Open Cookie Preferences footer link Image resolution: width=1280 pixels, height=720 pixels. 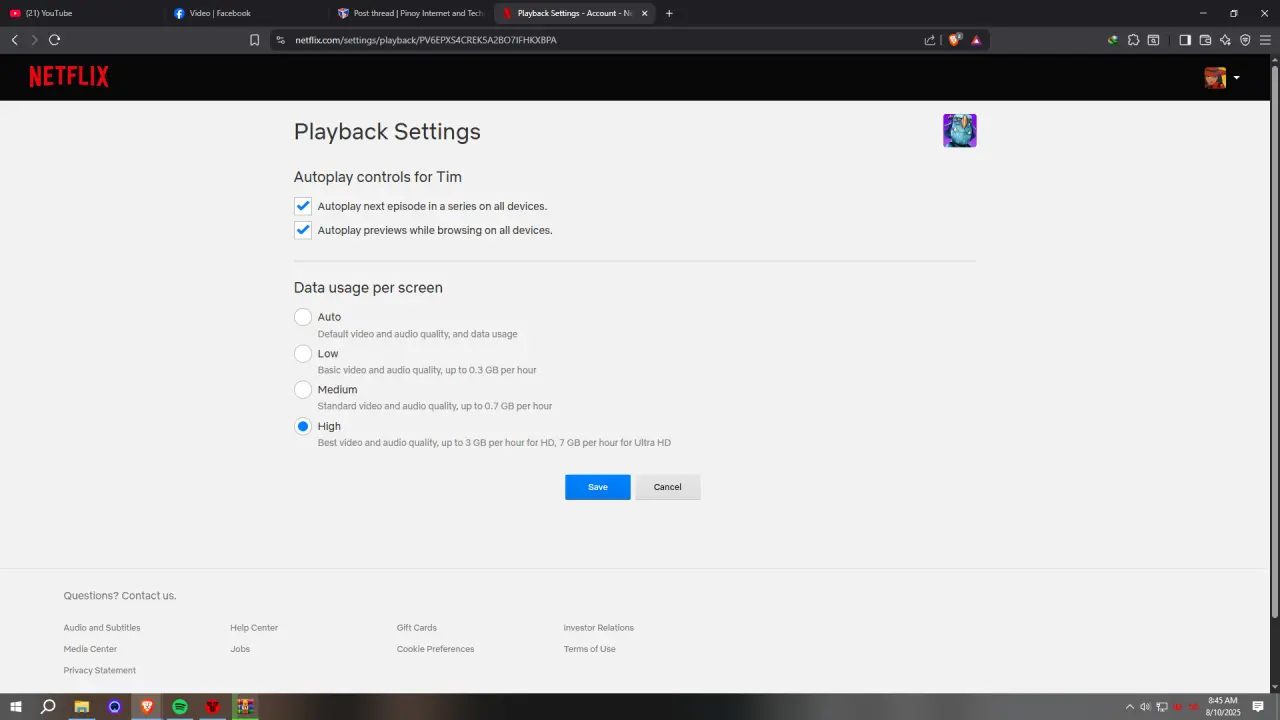point(435,649)
